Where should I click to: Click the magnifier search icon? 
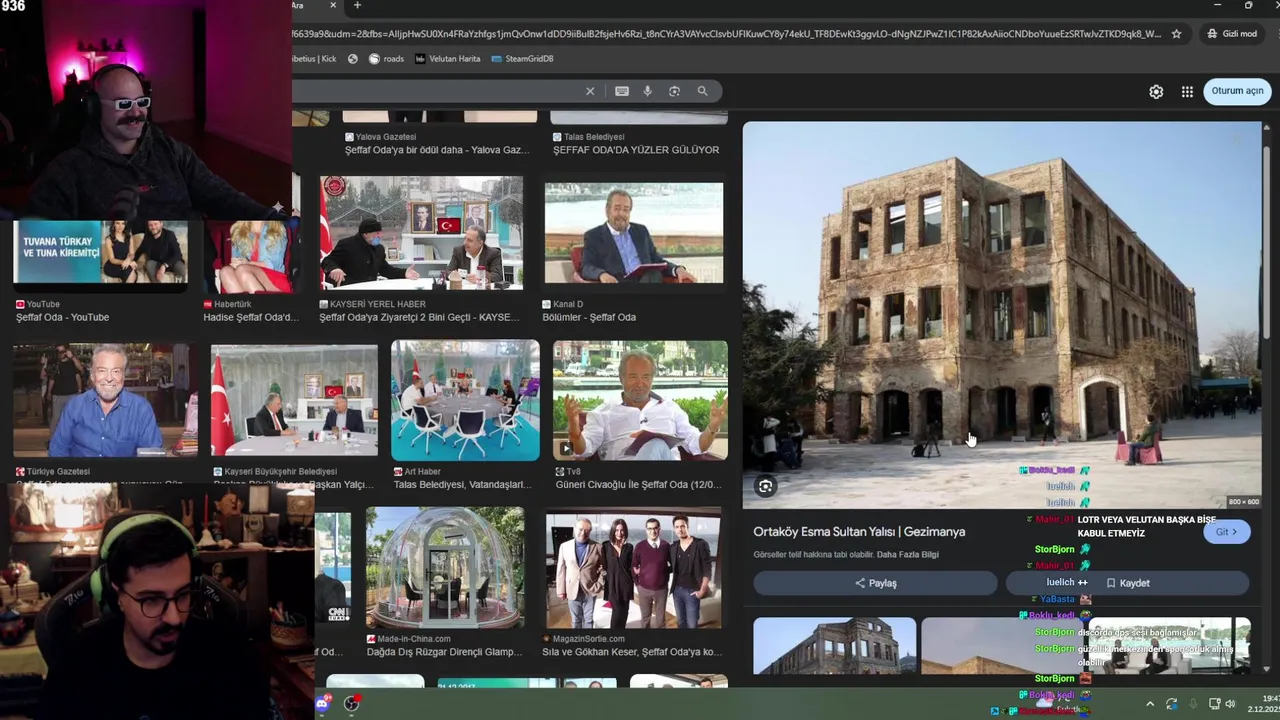[702, 91]
